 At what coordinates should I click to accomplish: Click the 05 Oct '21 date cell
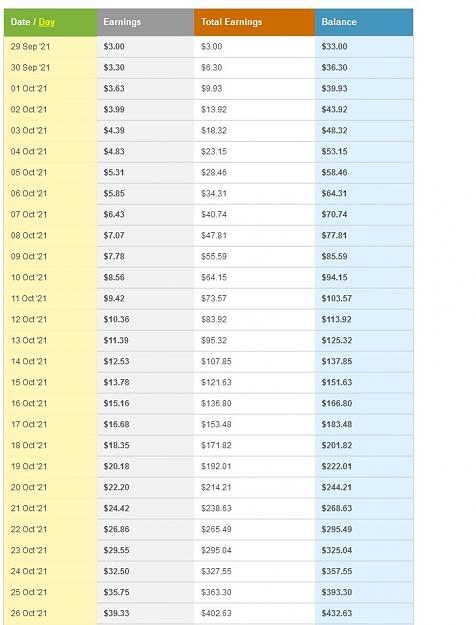50,173
